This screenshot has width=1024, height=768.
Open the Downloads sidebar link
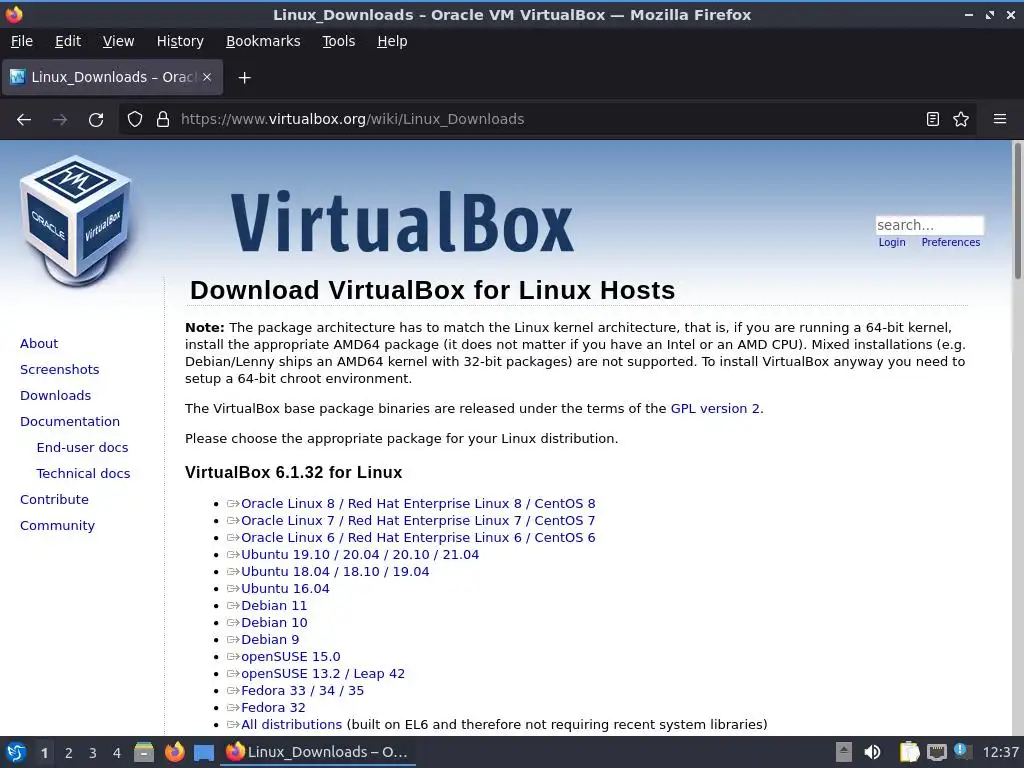(x=56, y=396)
